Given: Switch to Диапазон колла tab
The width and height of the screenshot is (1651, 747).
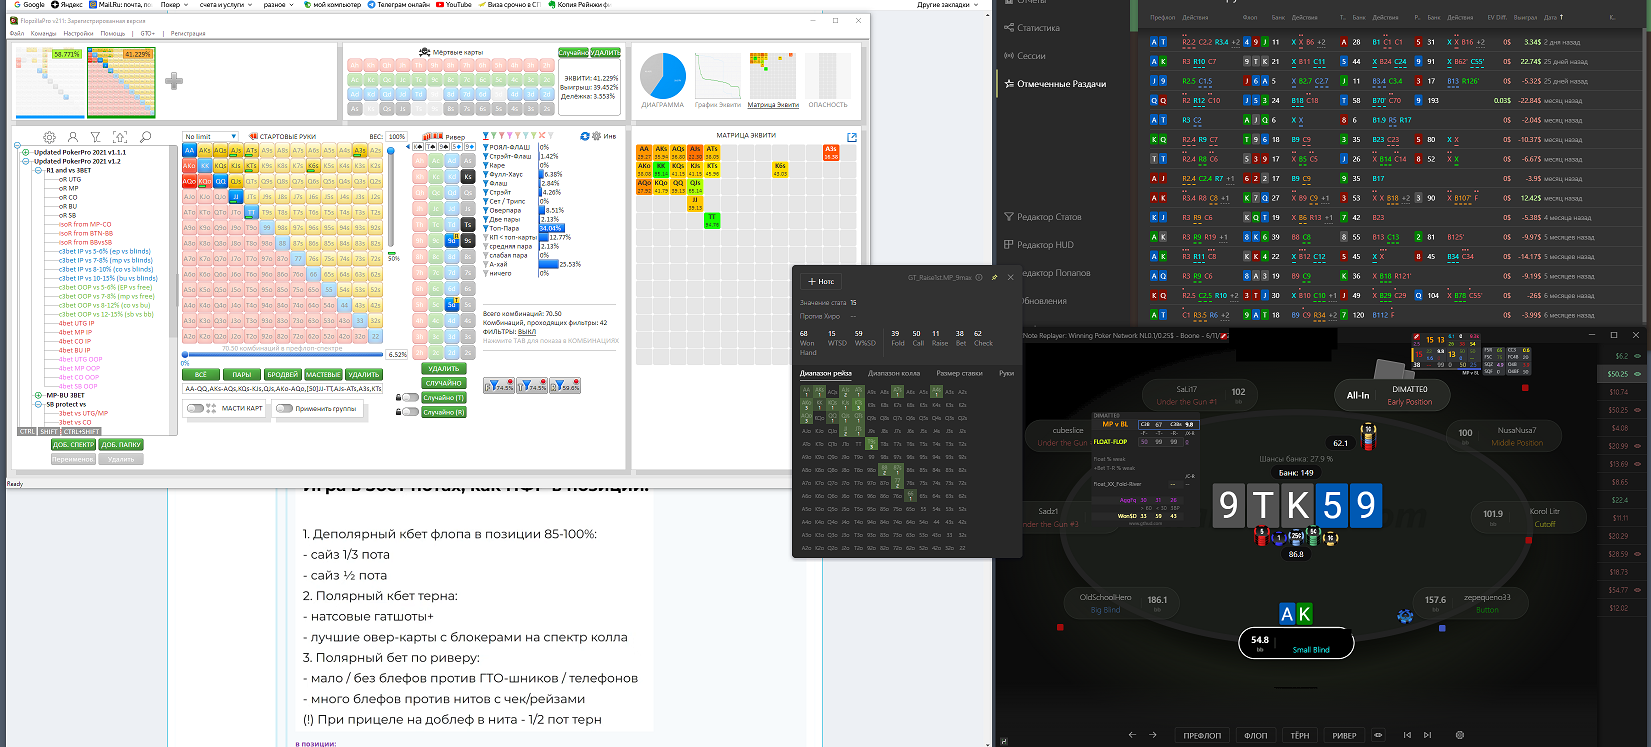Looking at the screenshot, I should tap(893, 373).
